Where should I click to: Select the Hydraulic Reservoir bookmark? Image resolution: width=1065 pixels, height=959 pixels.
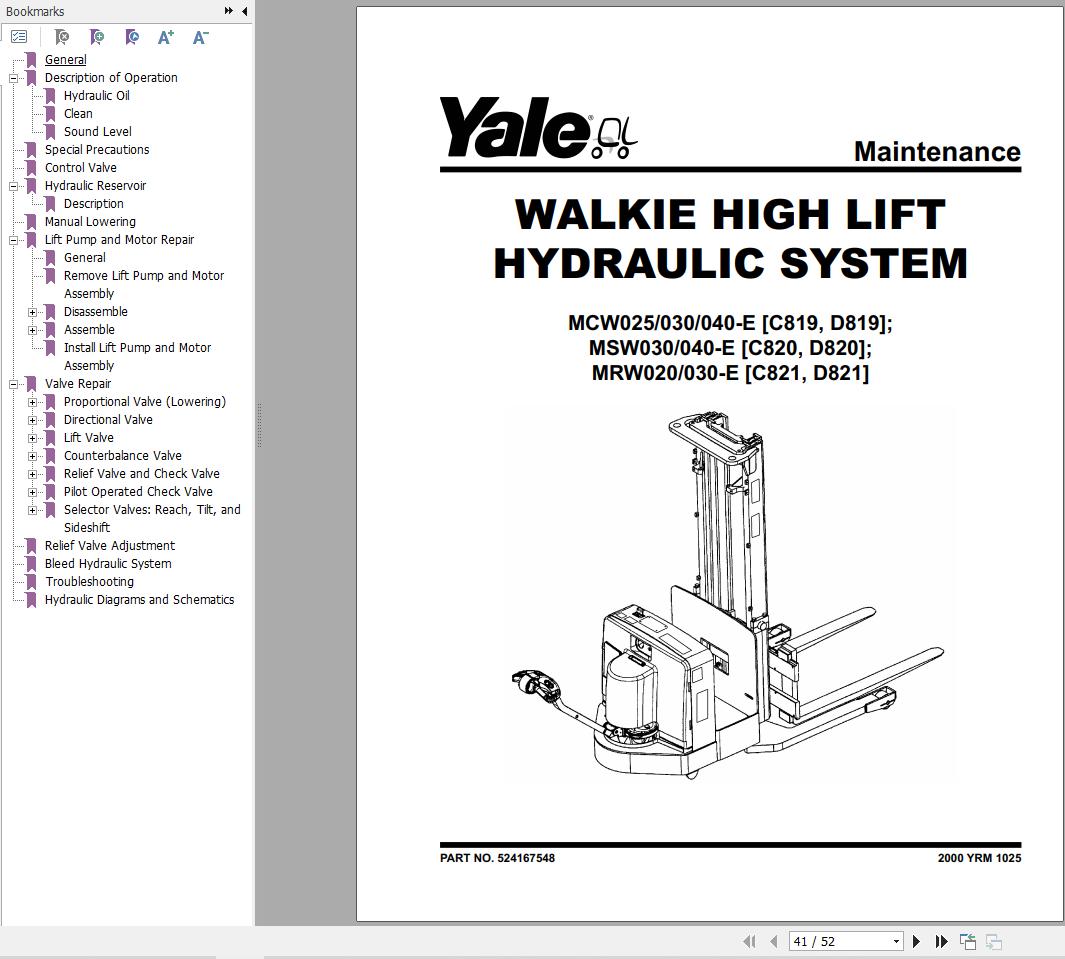point(95,185)
